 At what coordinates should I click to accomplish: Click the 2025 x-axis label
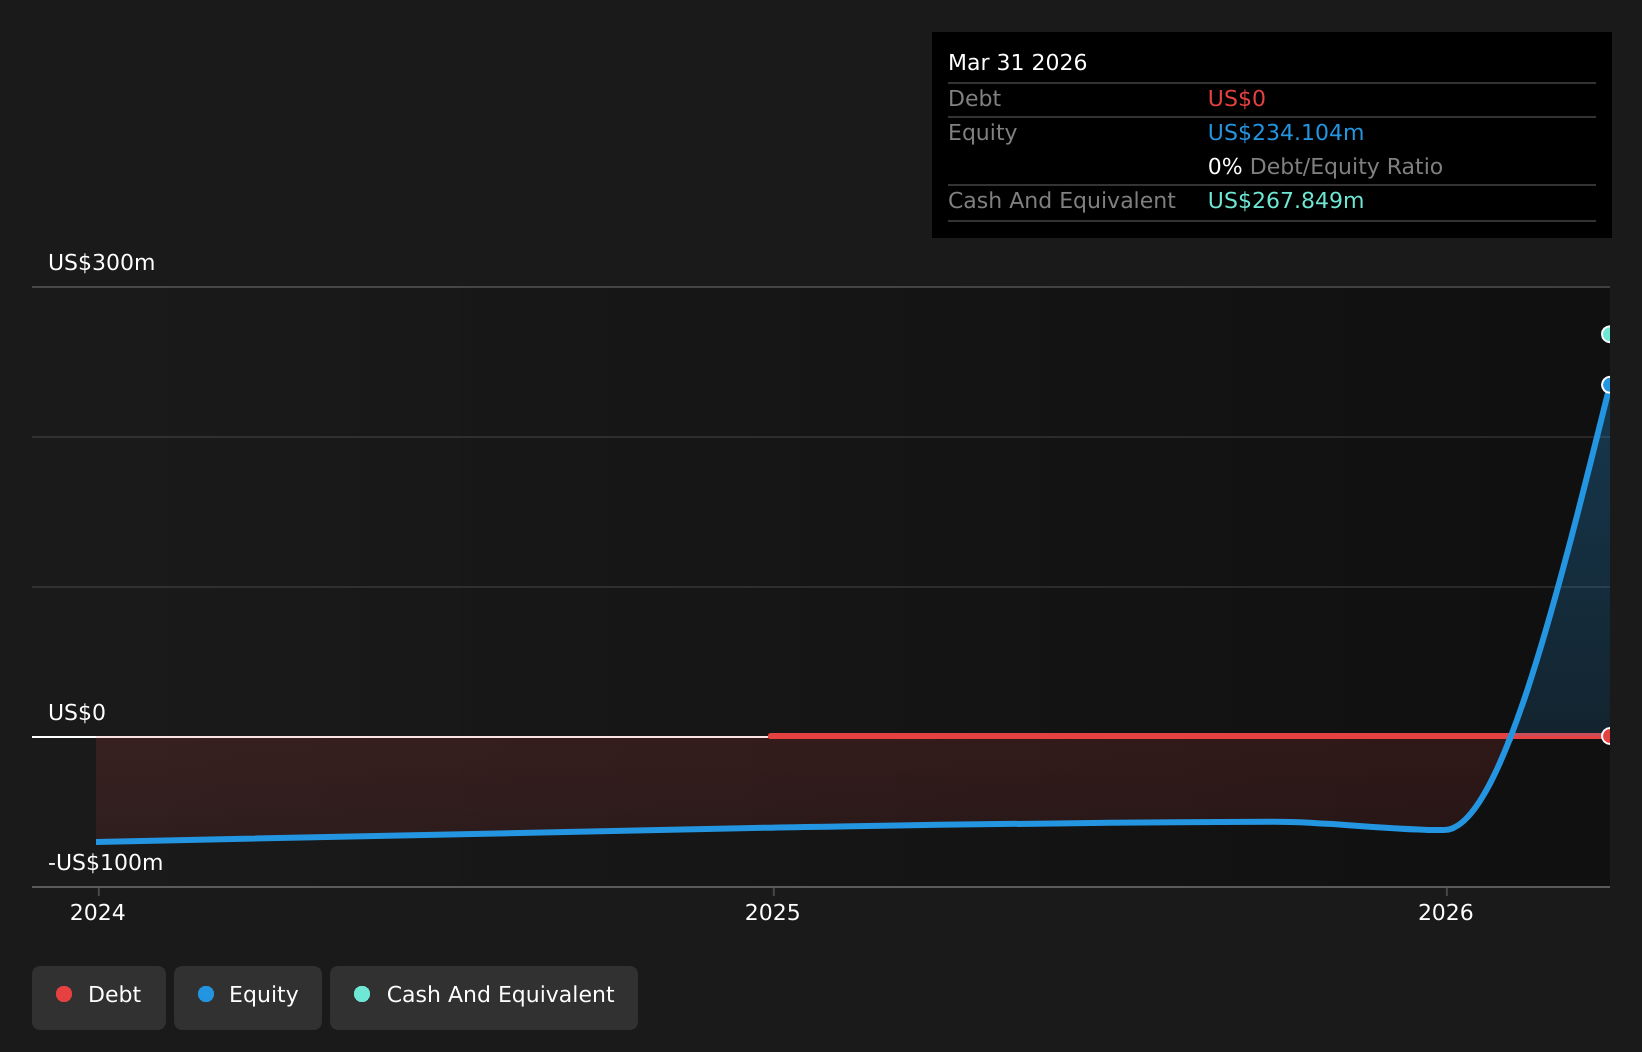tap(773, 912)
